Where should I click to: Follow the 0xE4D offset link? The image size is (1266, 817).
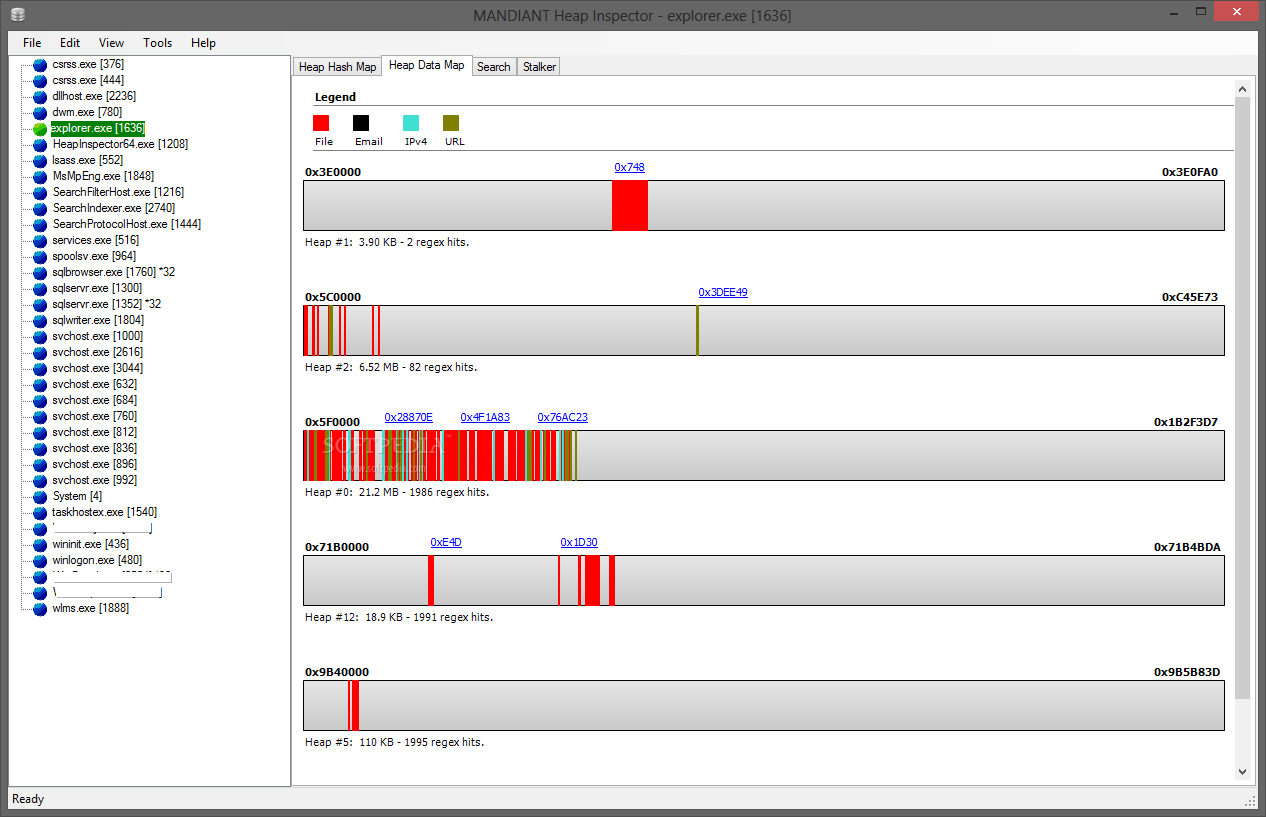pyautogui.click(x=446, y=543)
